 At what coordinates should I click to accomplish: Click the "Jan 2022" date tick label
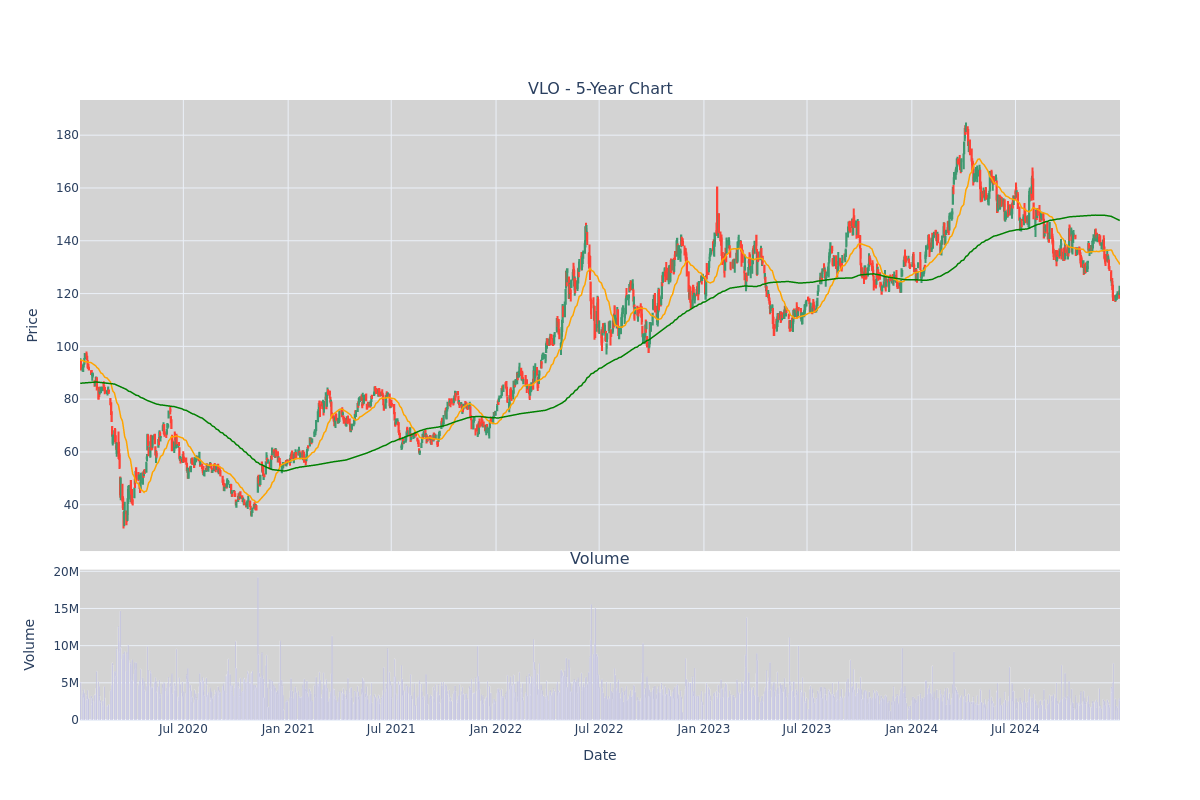pyautogui.click(x=496, y=729)
